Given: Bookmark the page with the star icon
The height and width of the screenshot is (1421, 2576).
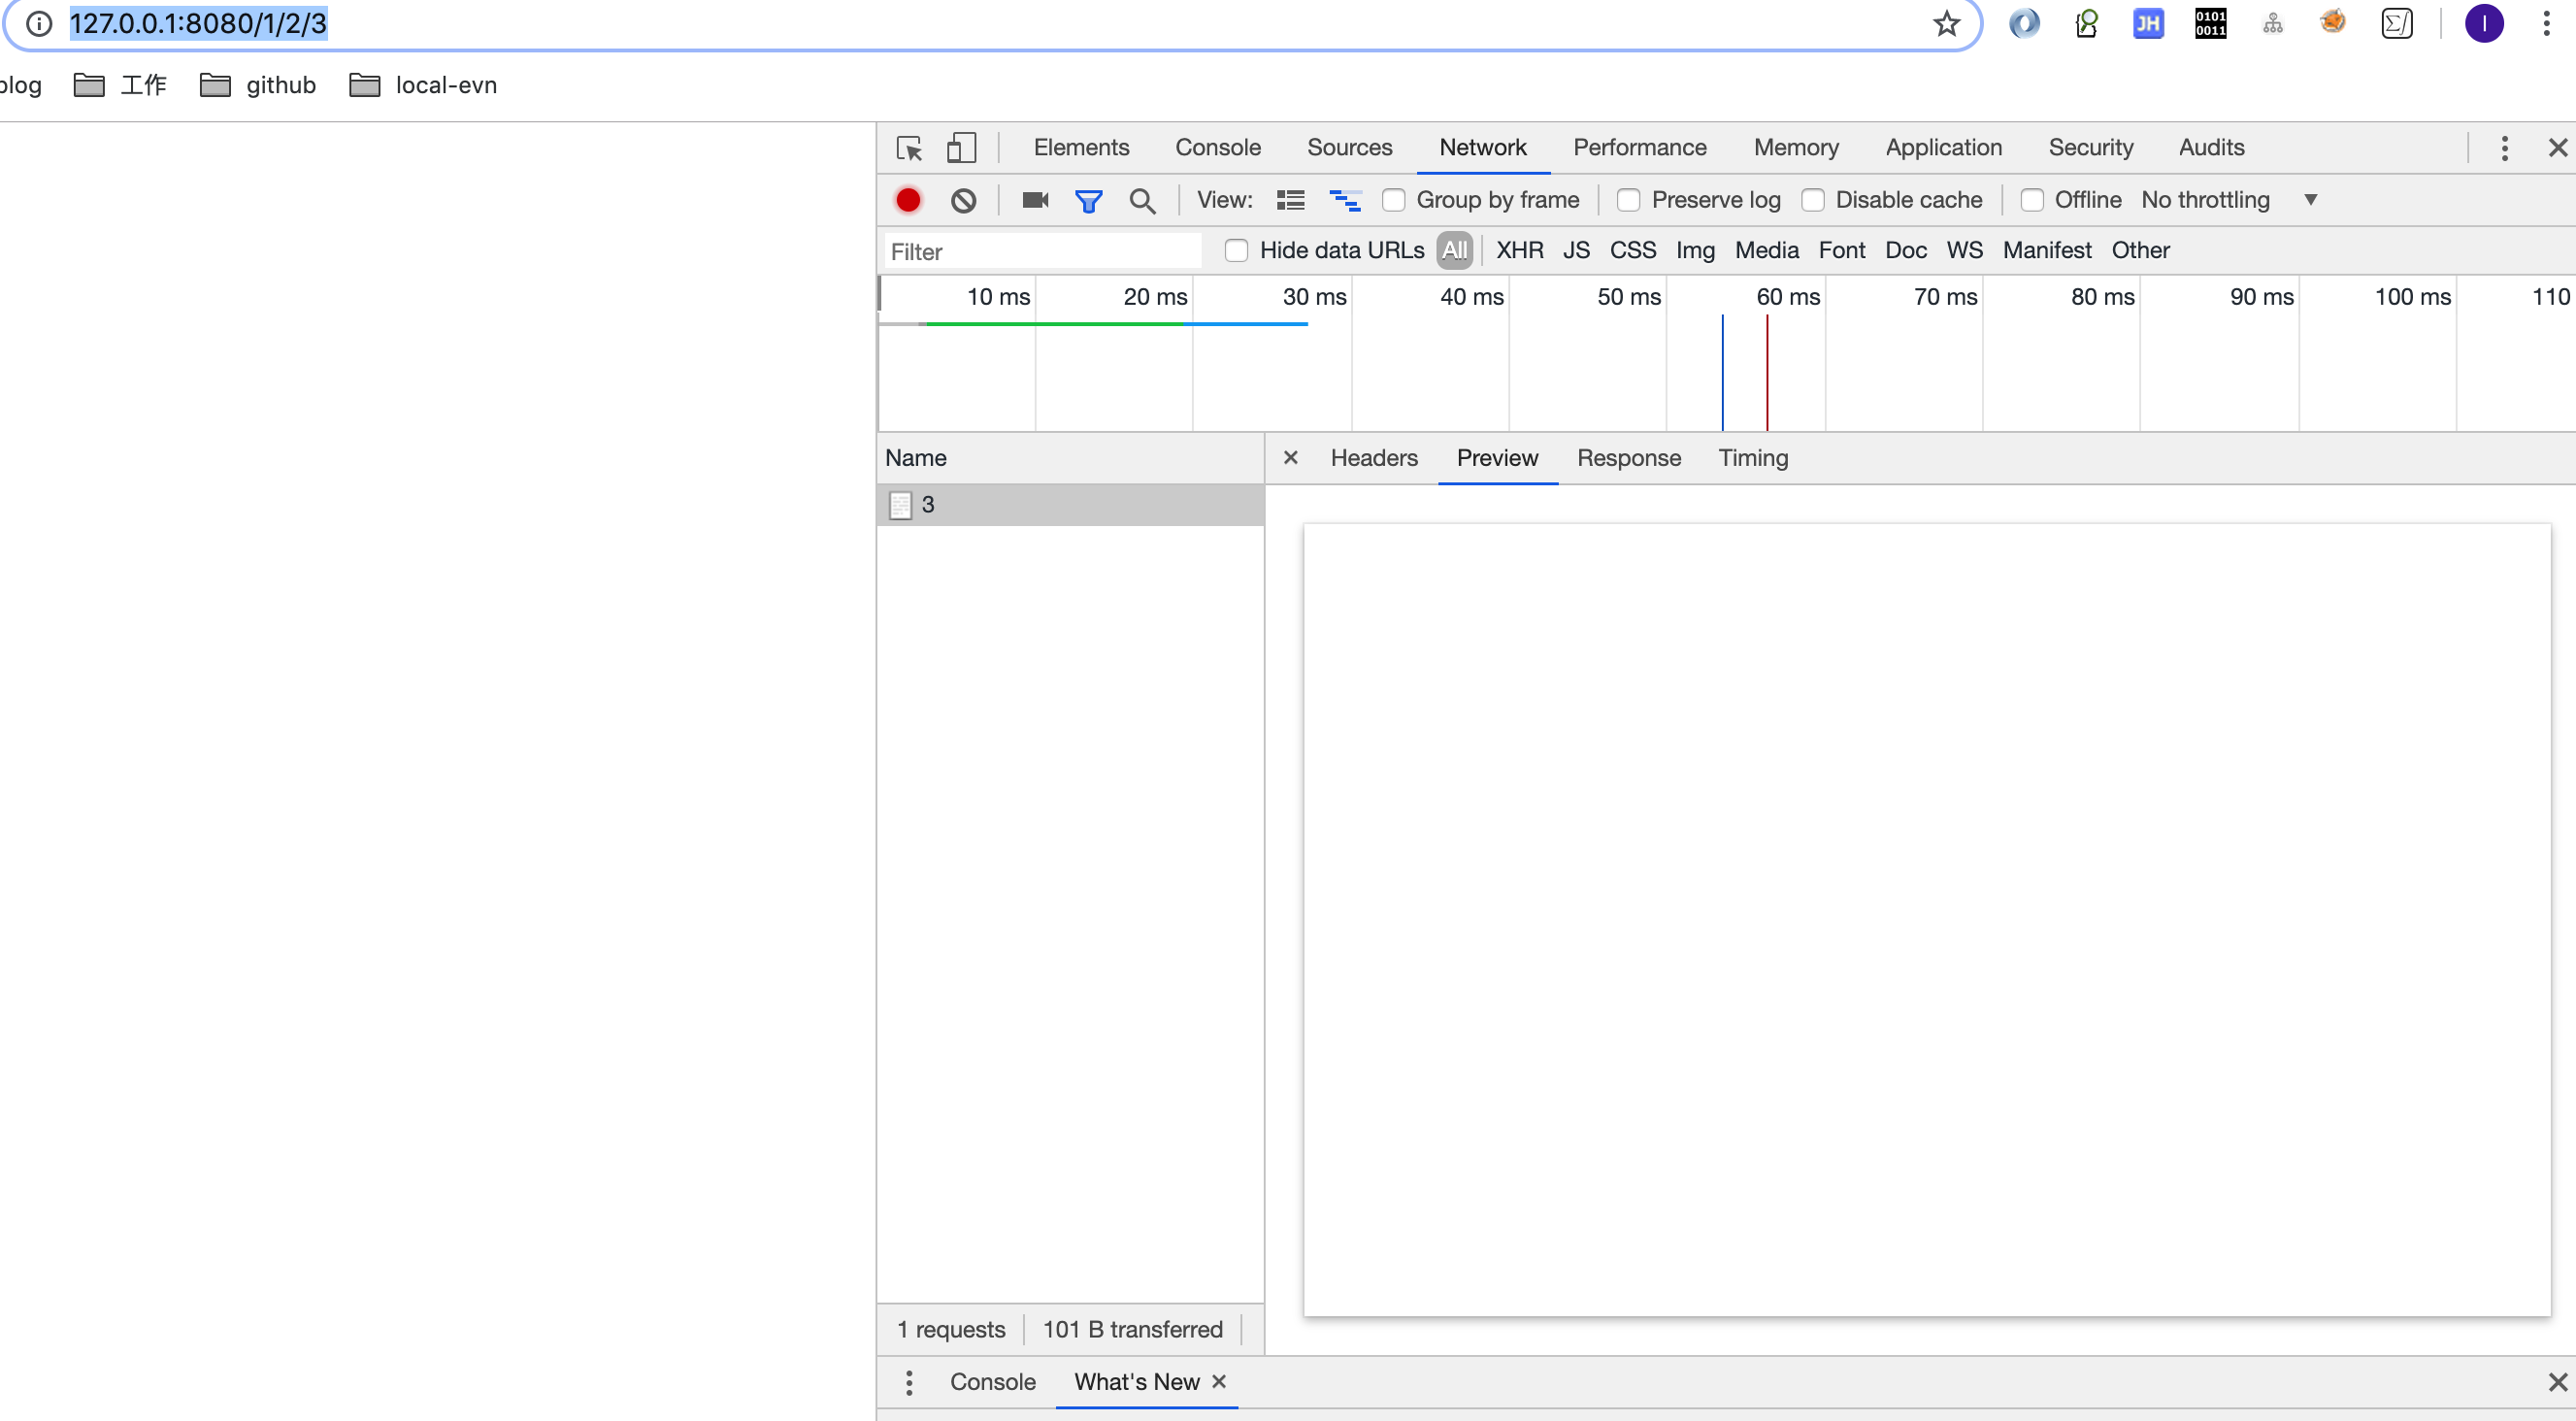Looking at the screenshot, I should [1946, 23].
